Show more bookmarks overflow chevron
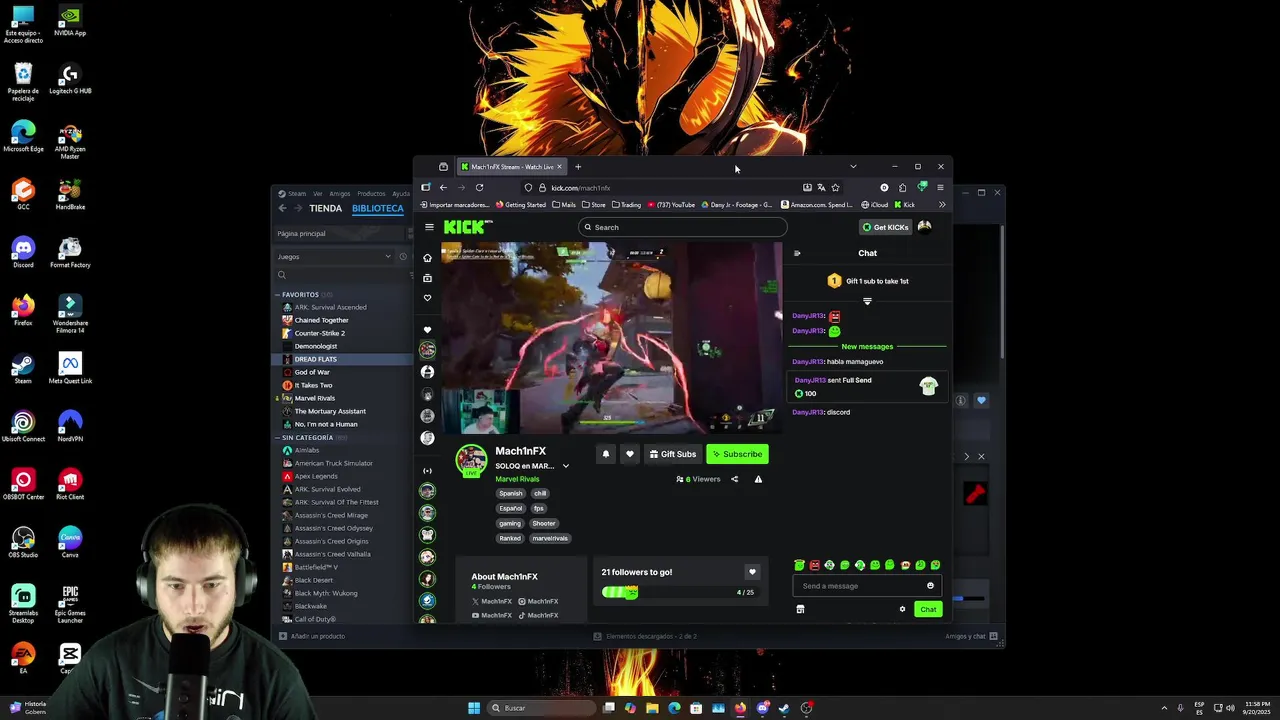This screenshot has height=720, width=1280. pos(941,205)
